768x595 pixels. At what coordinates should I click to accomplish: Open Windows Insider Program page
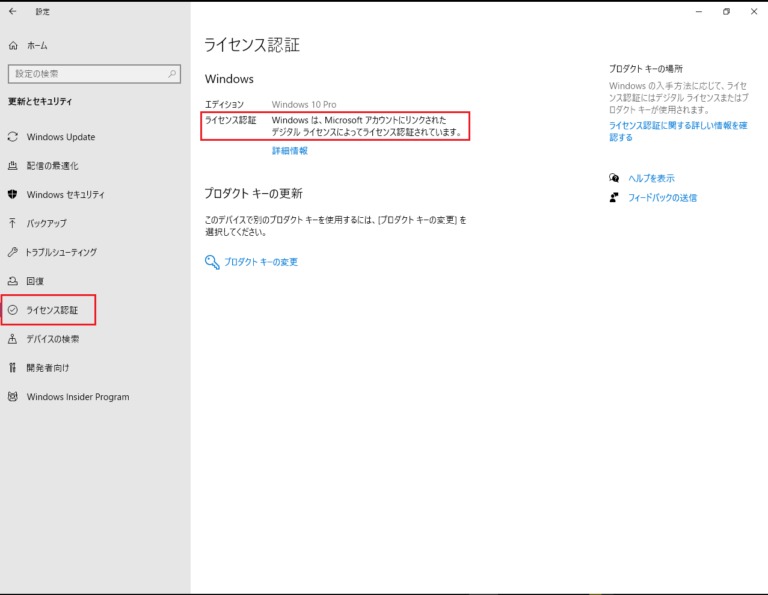[x=78, y=397]
